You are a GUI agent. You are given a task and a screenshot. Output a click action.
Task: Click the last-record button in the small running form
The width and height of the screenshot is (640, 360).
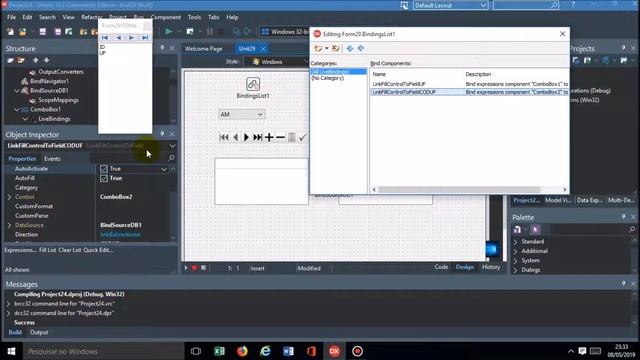pos(145,38)
